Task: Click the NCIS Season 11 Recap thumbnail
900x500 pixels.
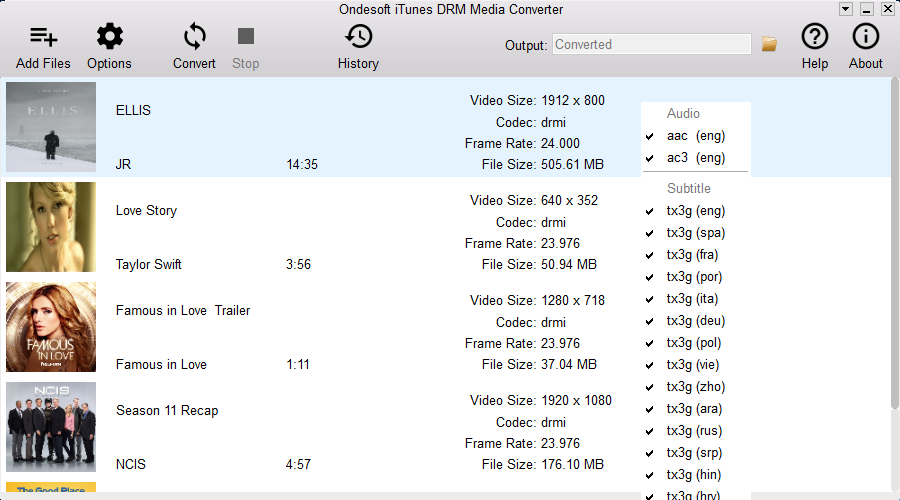Action: (x=51, y=427)
